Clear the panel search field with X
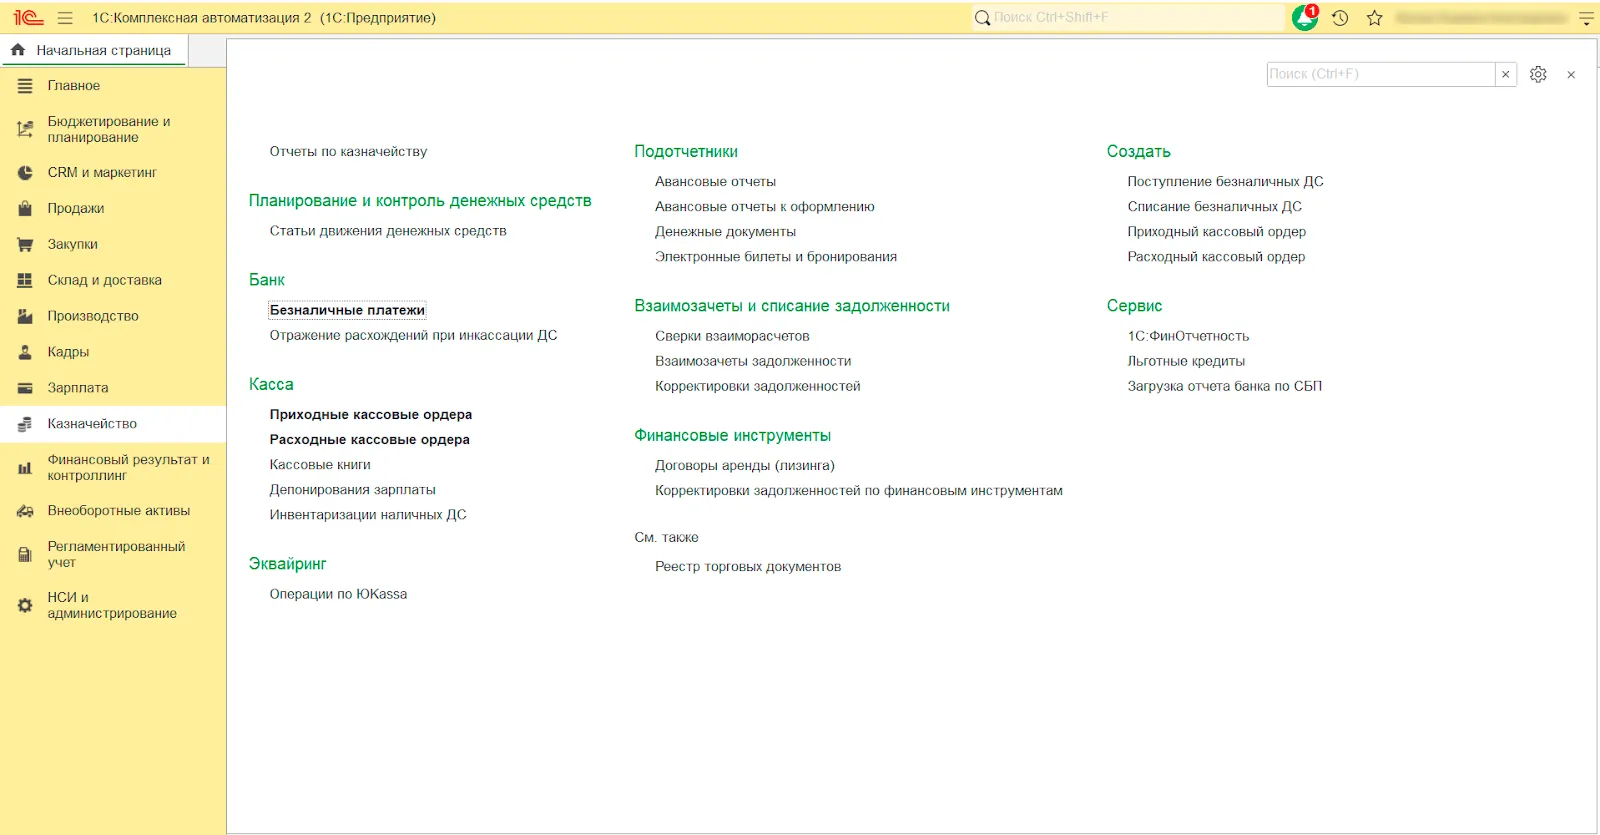The width and height of the screenshot is (1600, 835). point(1505,74)
